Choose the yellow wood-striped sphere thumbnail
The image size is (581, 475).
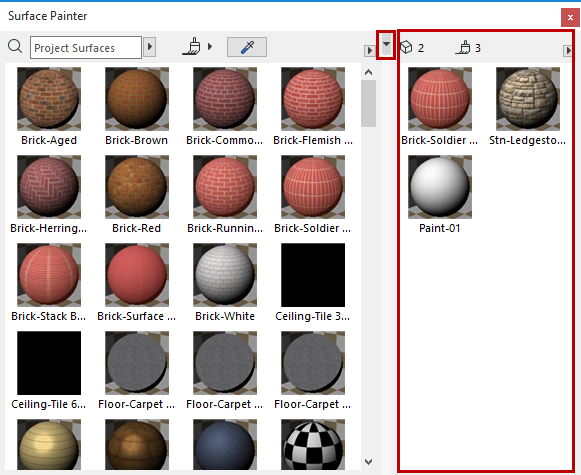49,445
